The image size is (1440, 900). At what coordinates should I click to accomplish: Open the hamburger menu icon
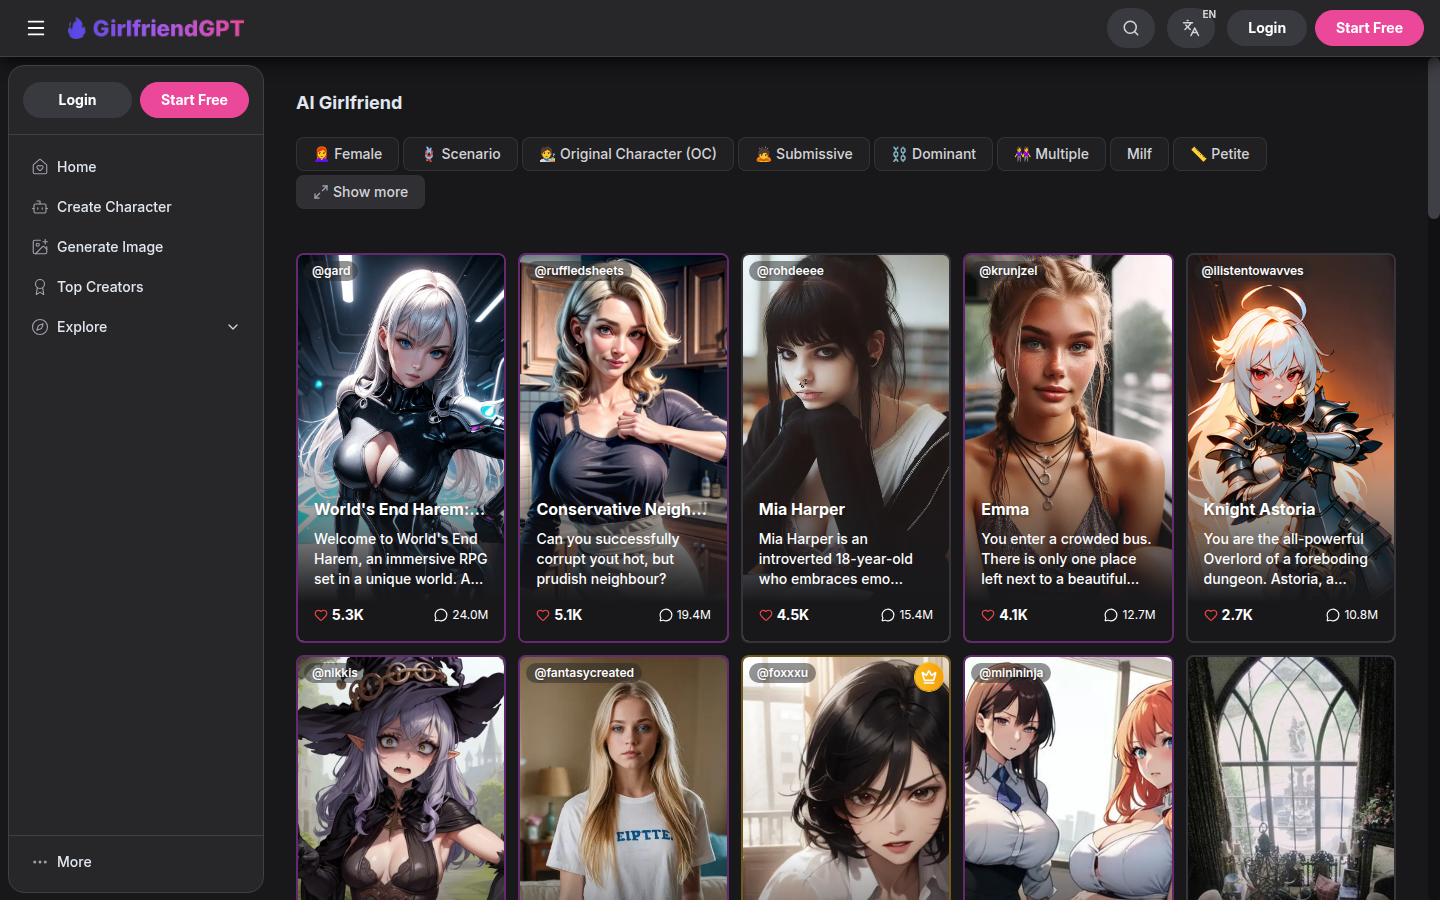[x=36, y=28]
